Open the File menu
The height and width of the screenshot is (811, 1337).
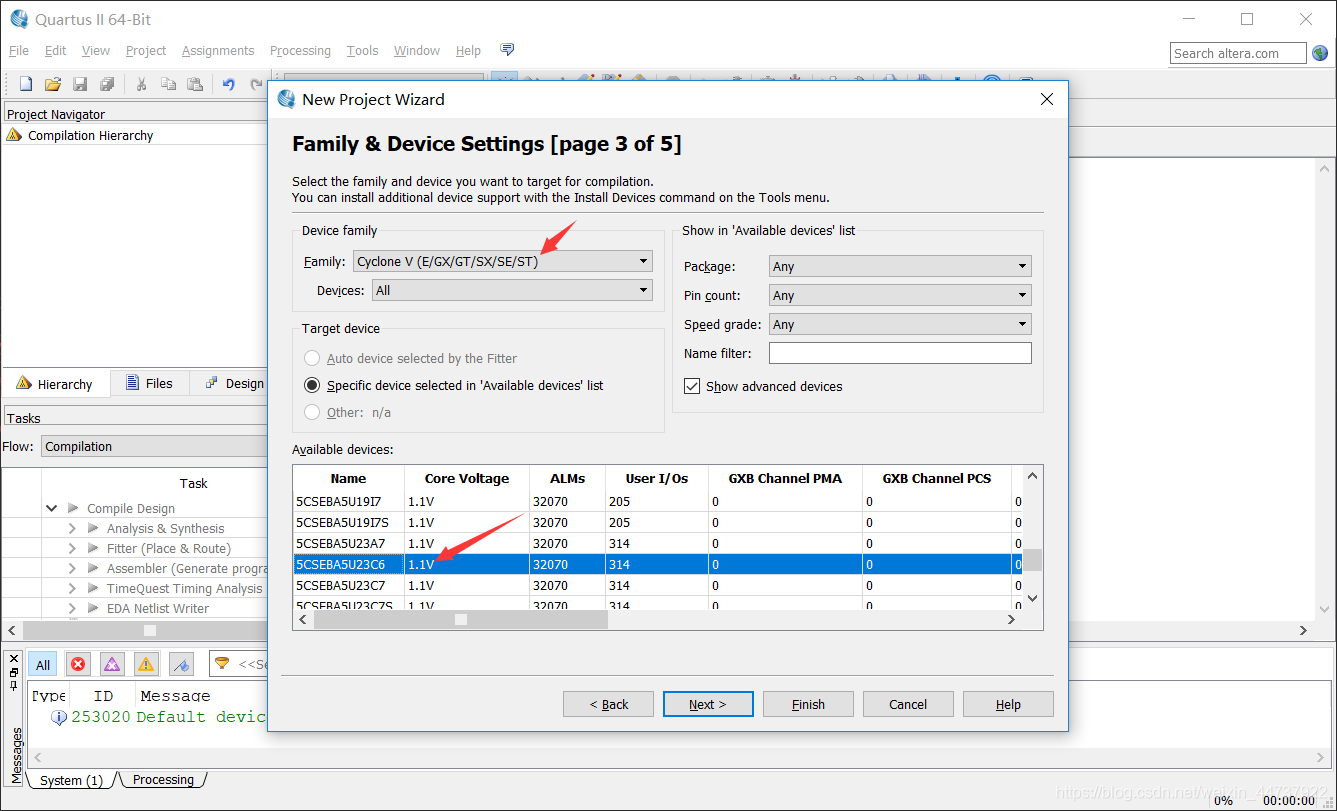(19, 50)
